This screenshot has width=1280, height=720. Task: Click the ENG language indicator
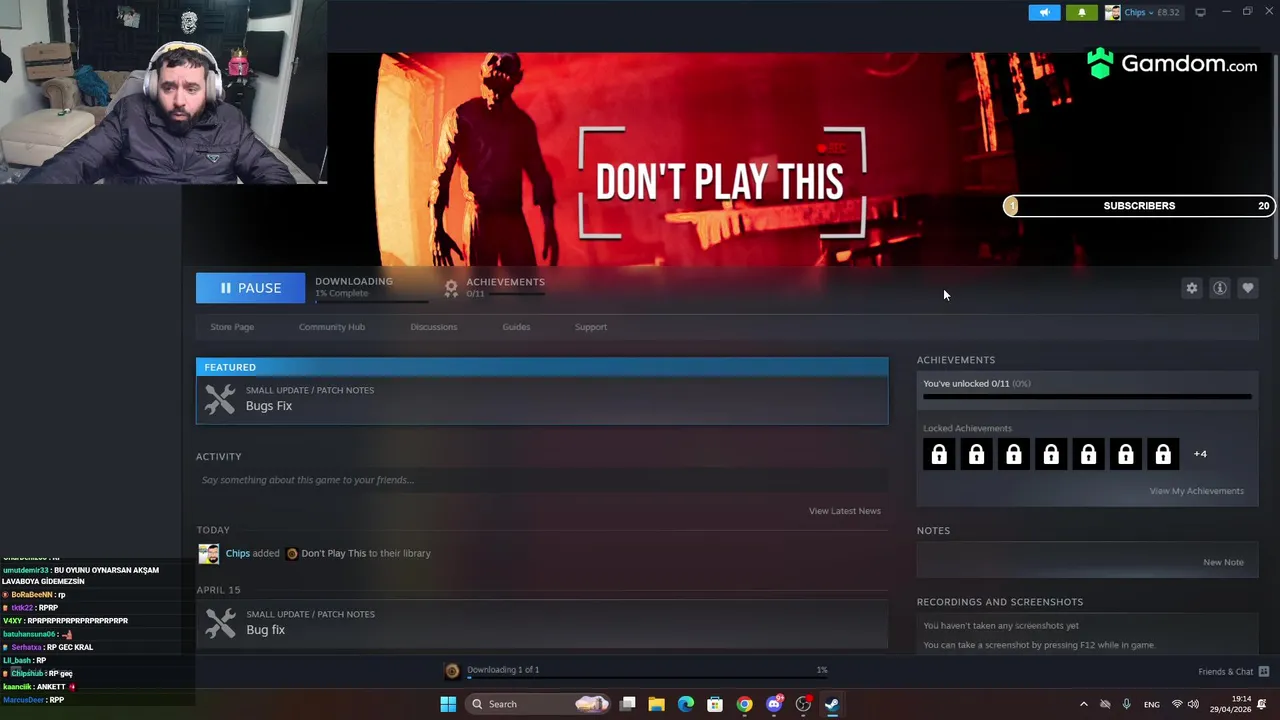pyautogui.click(x=1152, y=704)
